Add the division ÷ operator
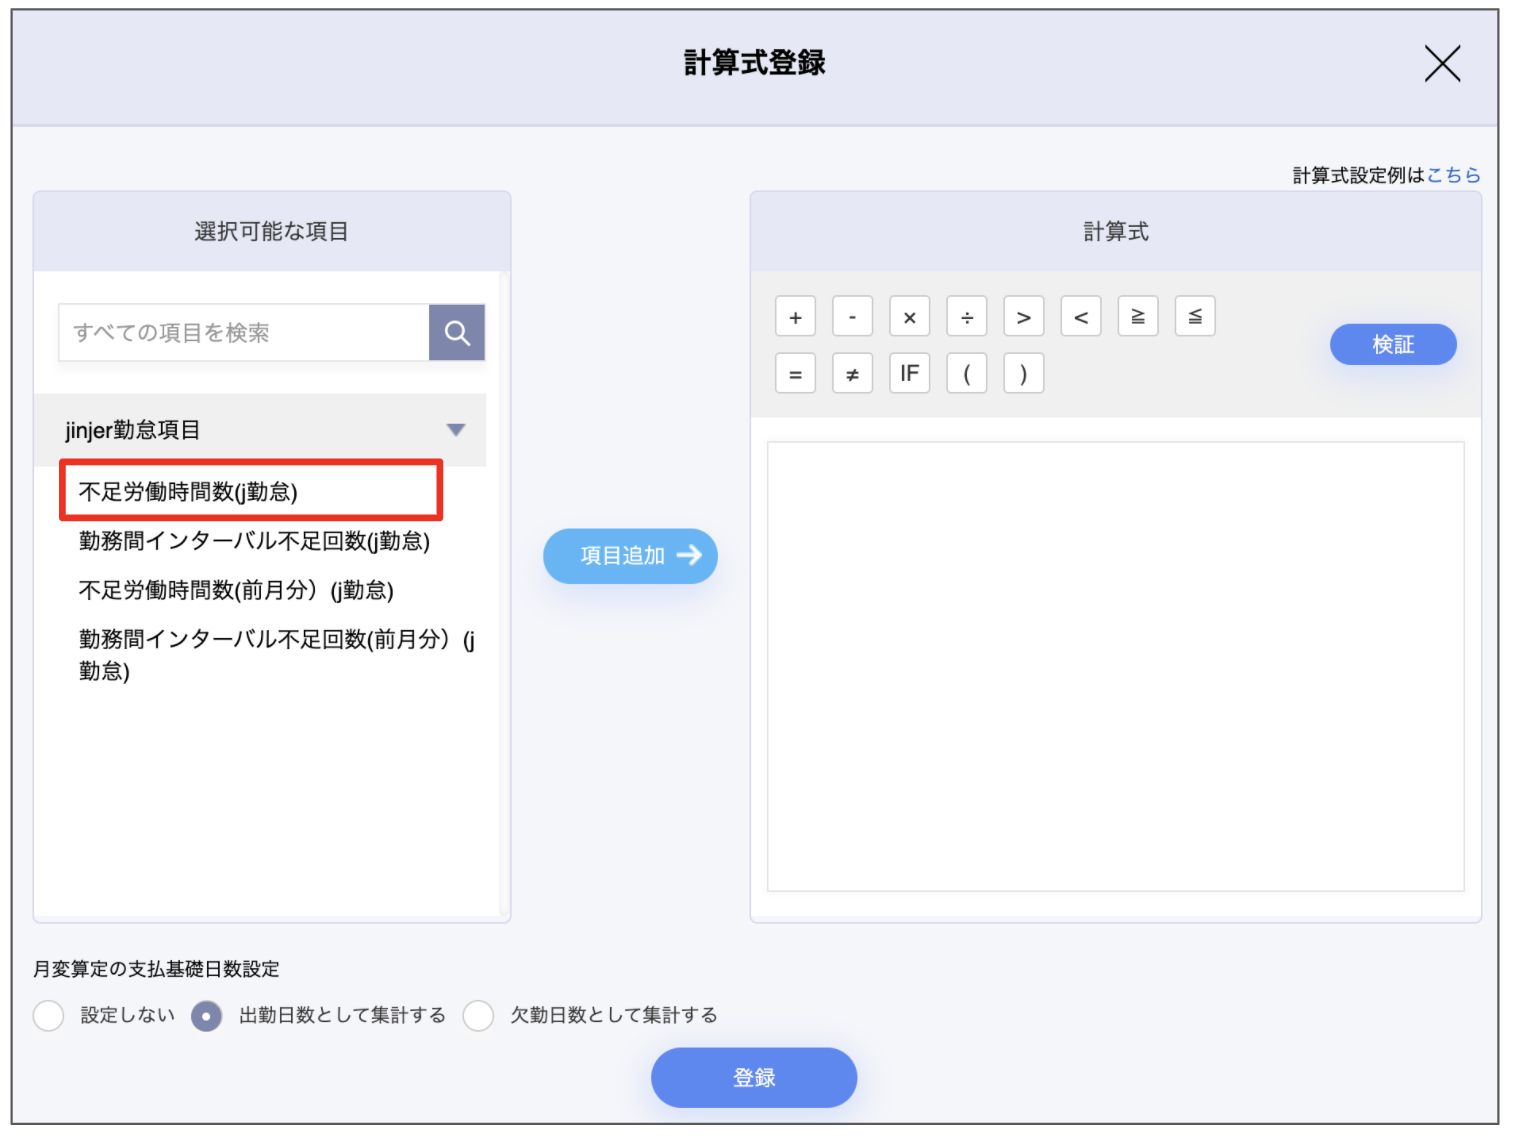 966,317
